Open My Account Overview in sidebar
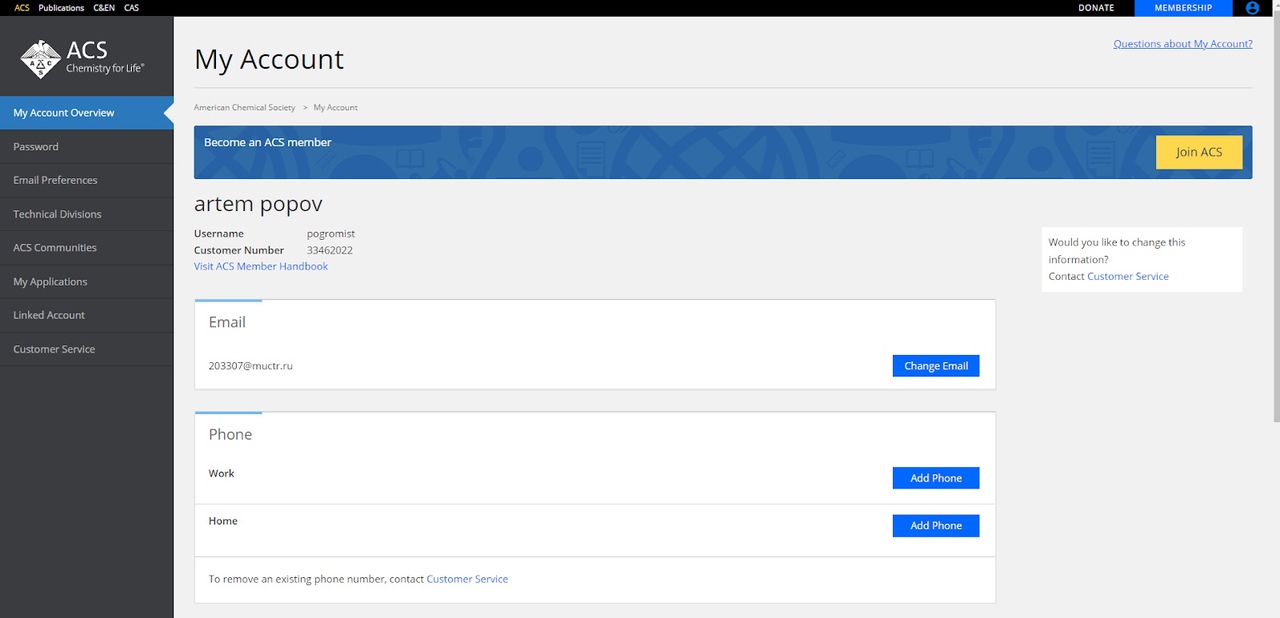 (87, 113)
